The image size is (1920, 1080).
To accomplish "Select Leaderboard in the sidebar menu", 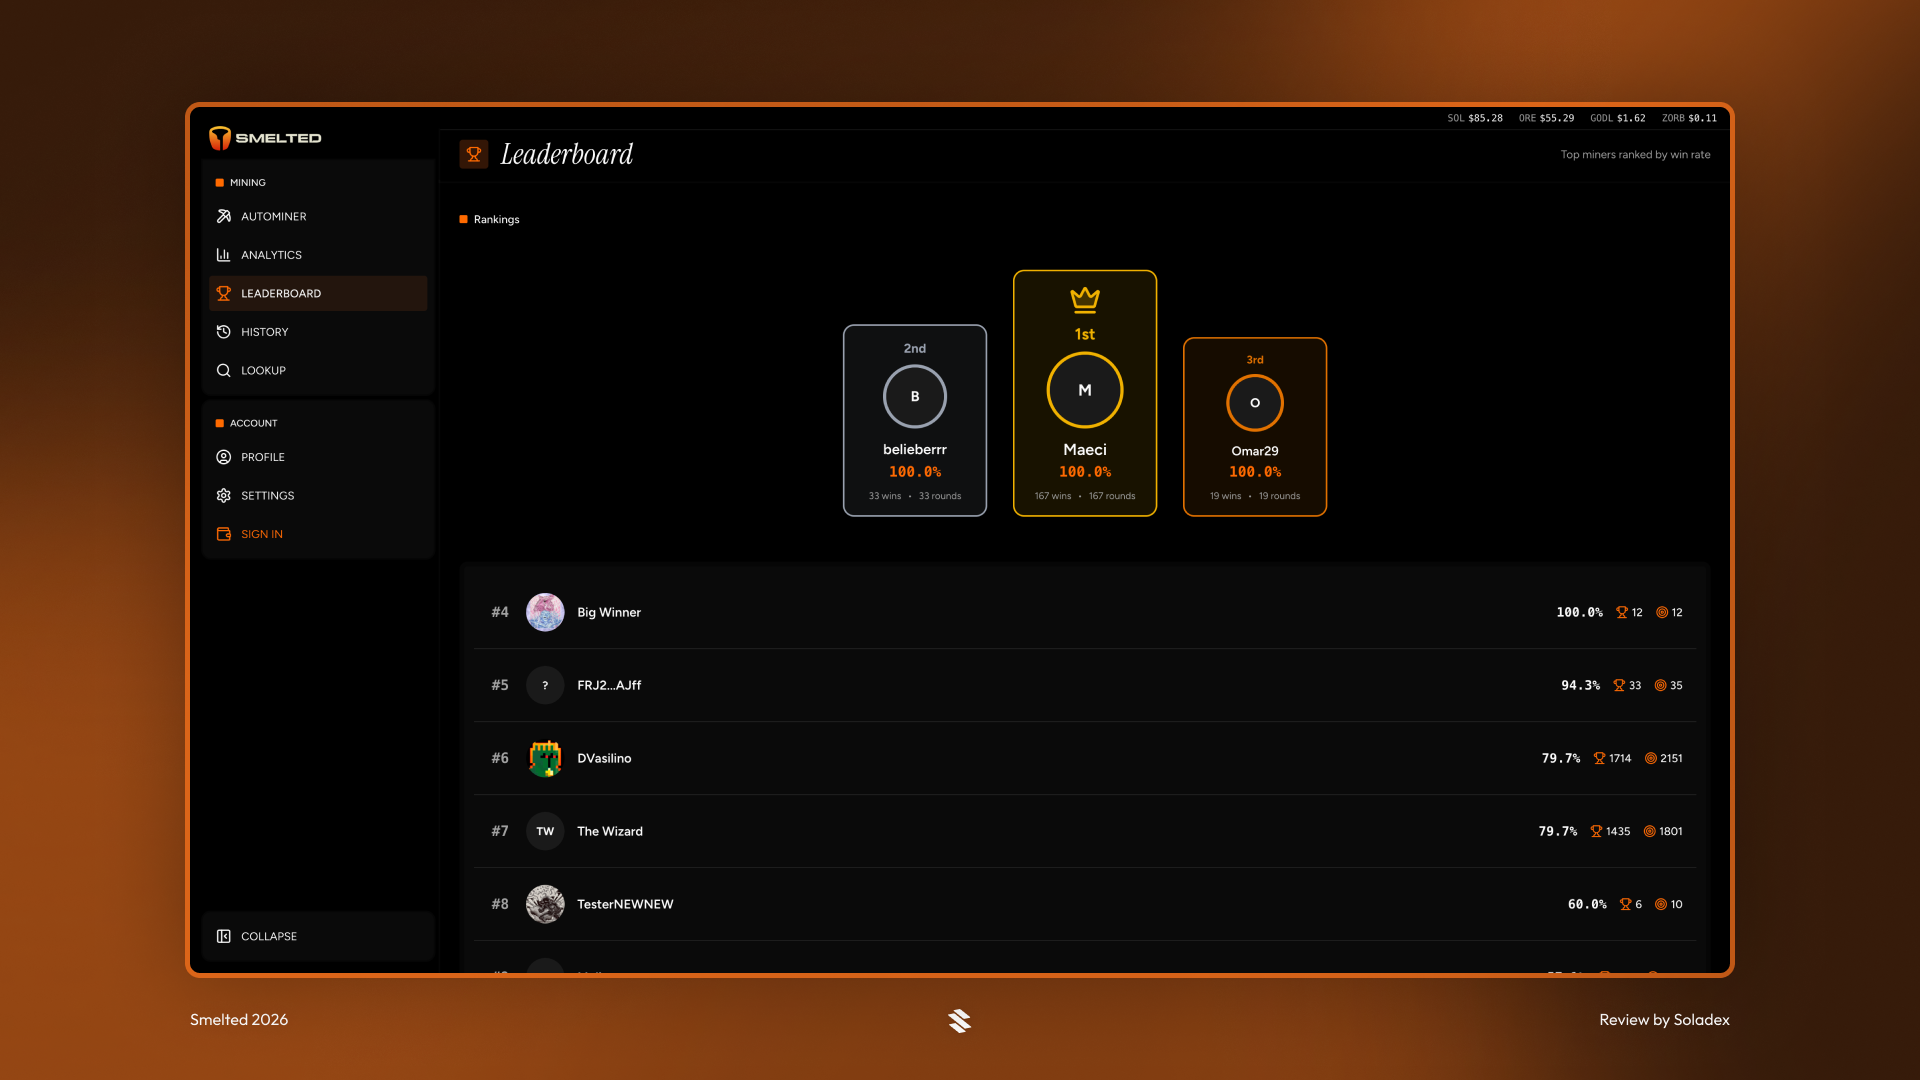I will (281, 294).
